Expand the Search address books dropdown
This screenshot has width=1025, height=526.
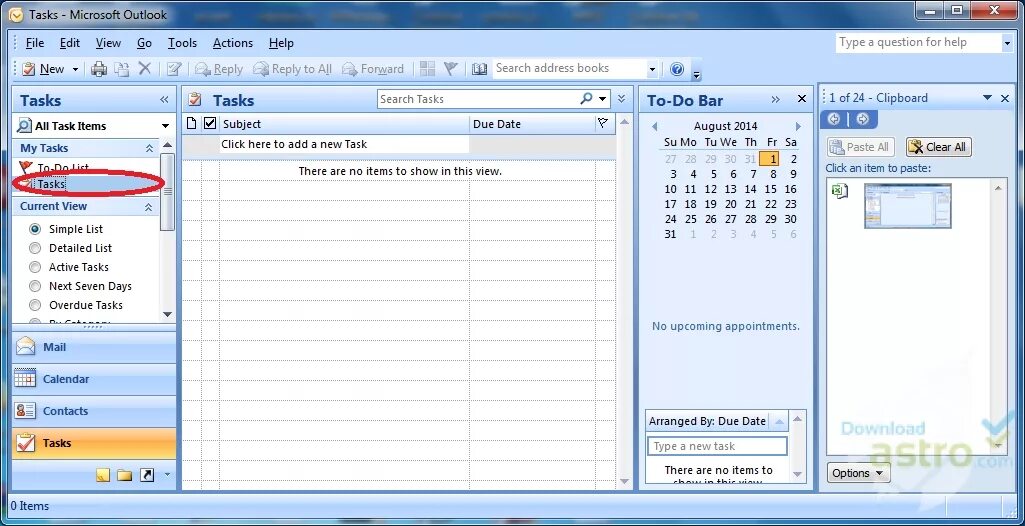coord(652,69)
